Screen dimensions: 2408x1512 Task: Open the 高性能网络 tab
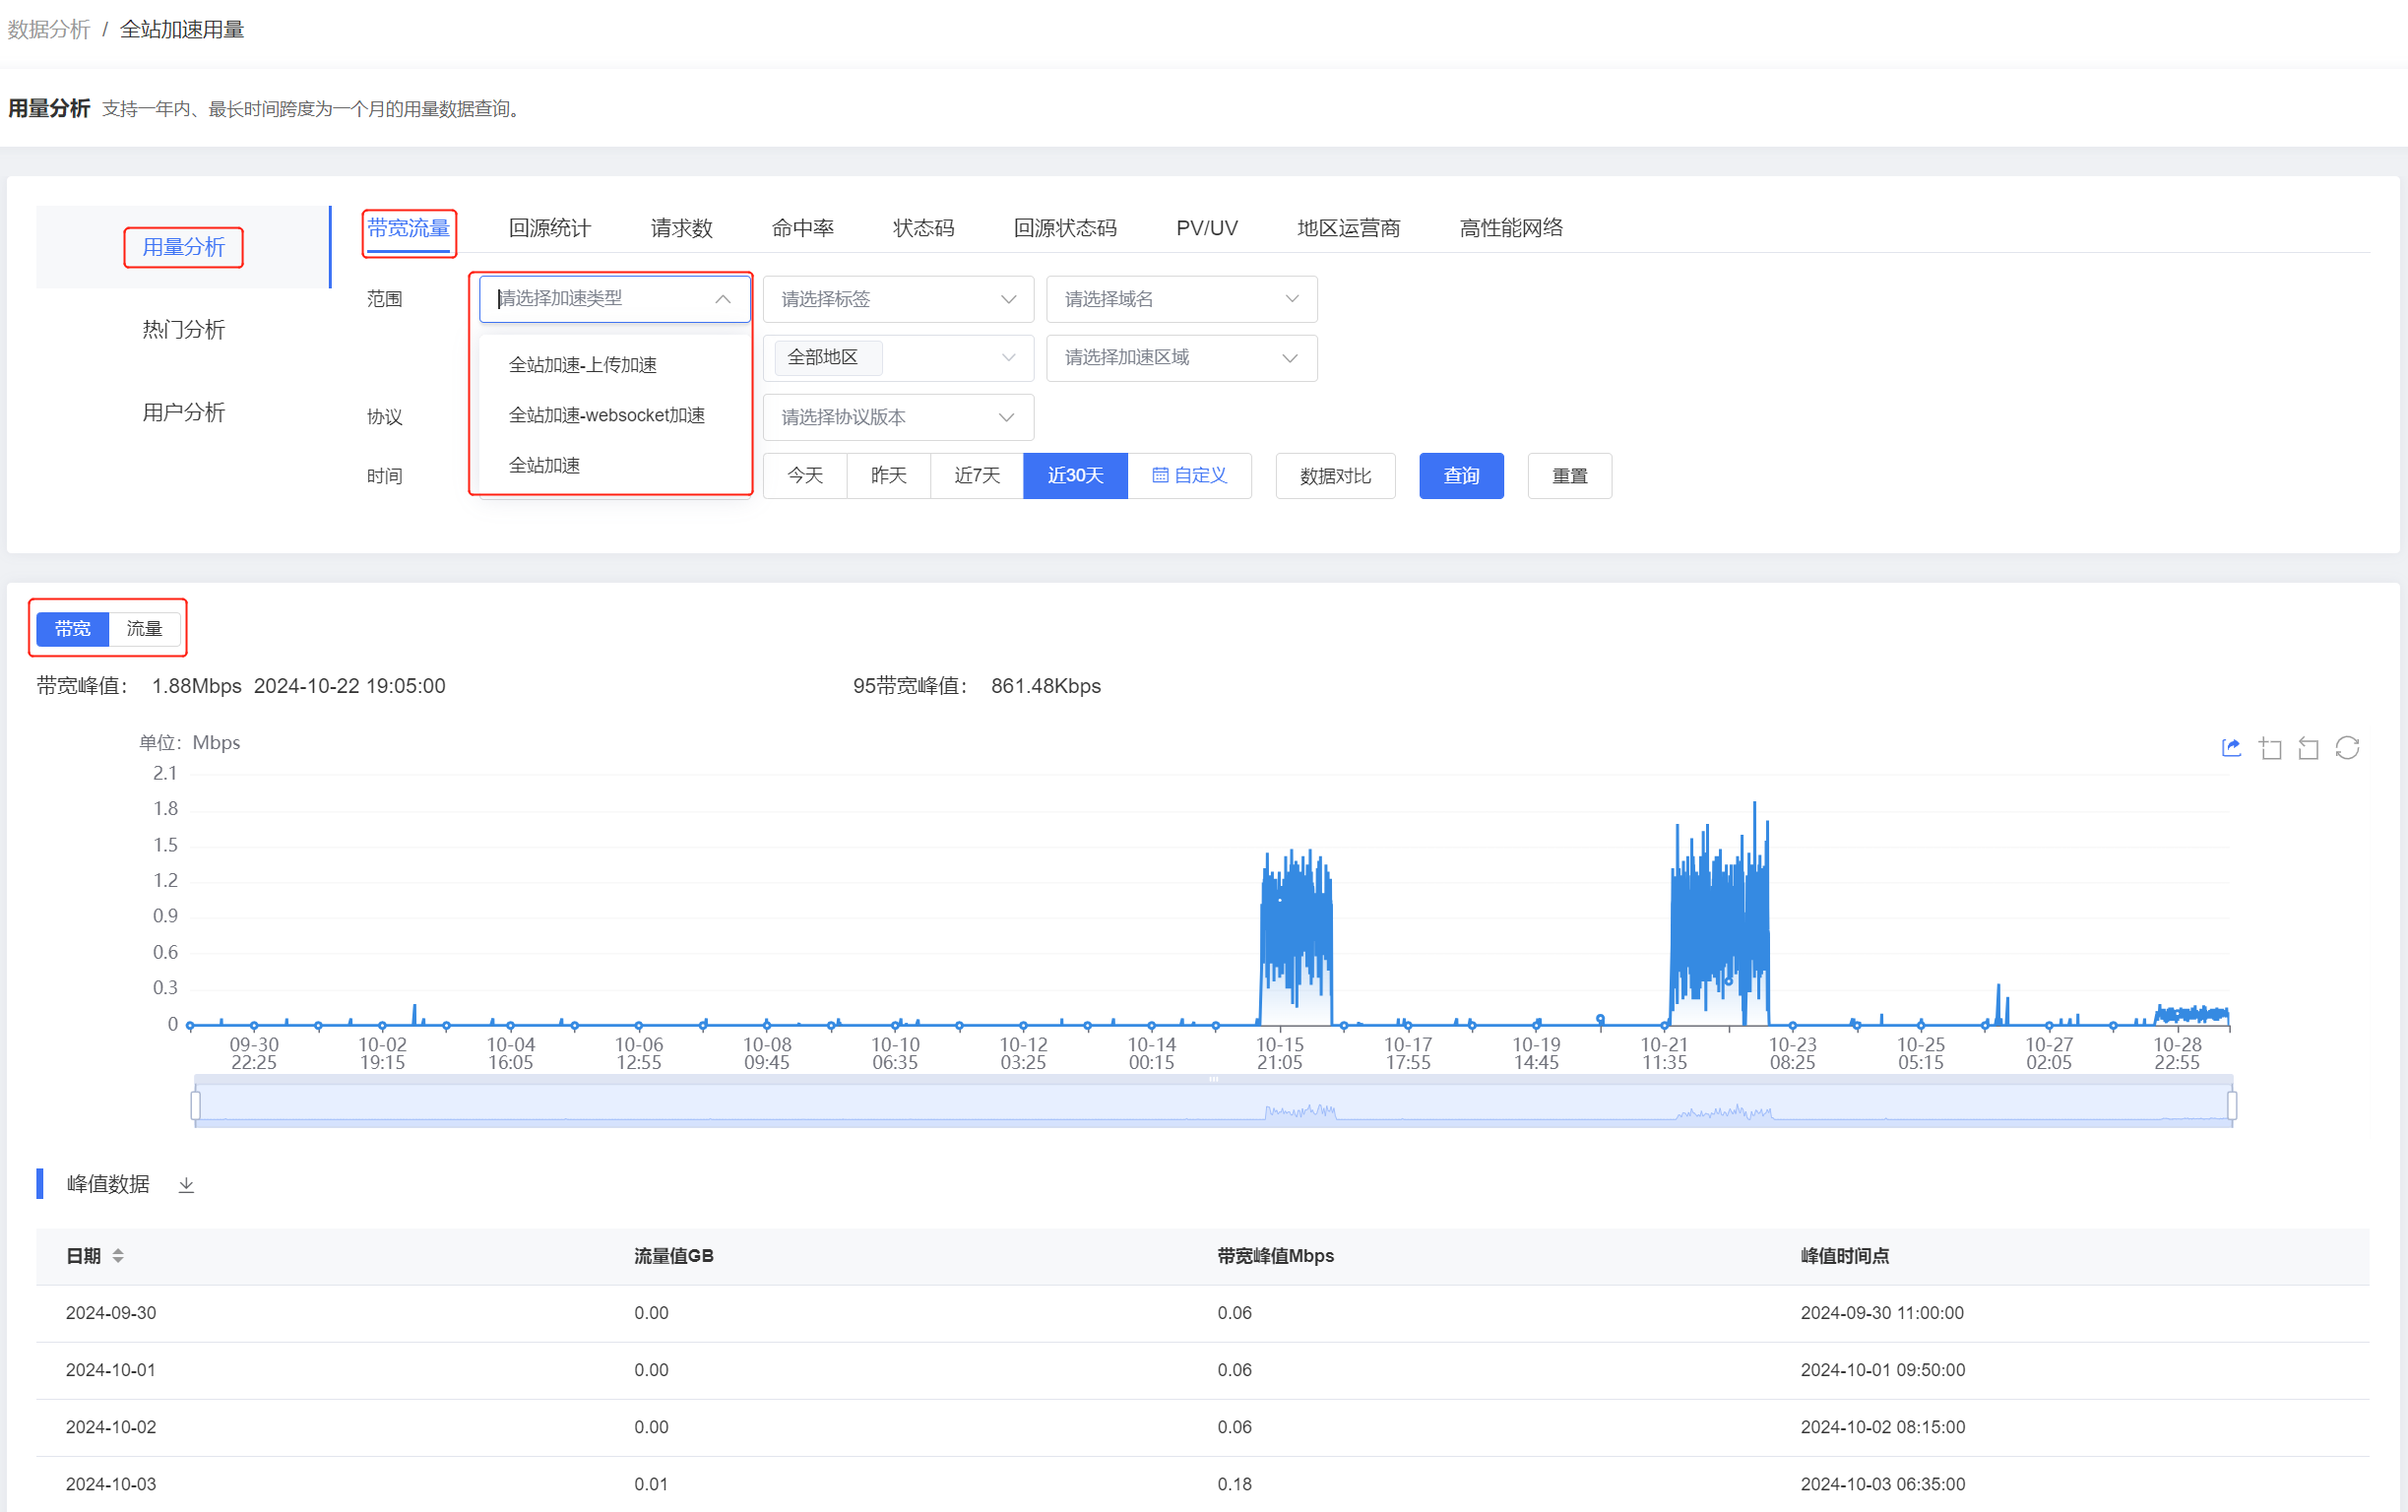(1510, 229)
